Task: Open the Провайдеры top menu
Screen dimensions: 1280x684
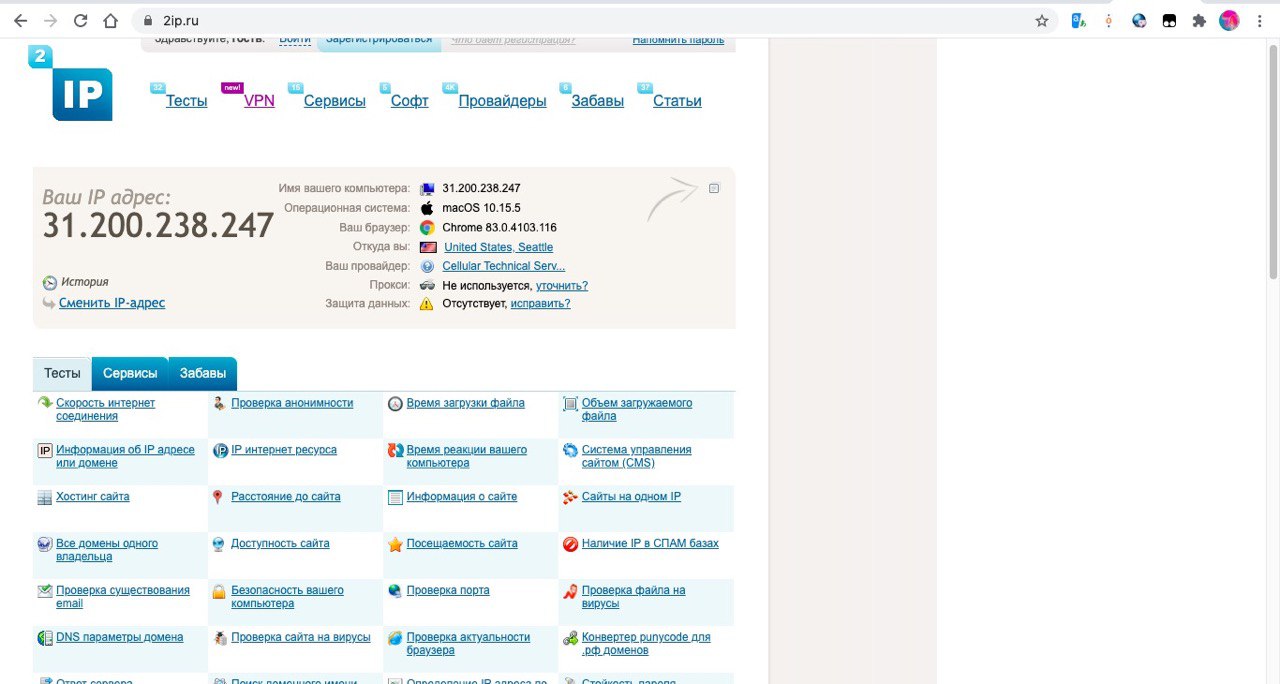Action: pyautogui.click(x=503, y=101)
